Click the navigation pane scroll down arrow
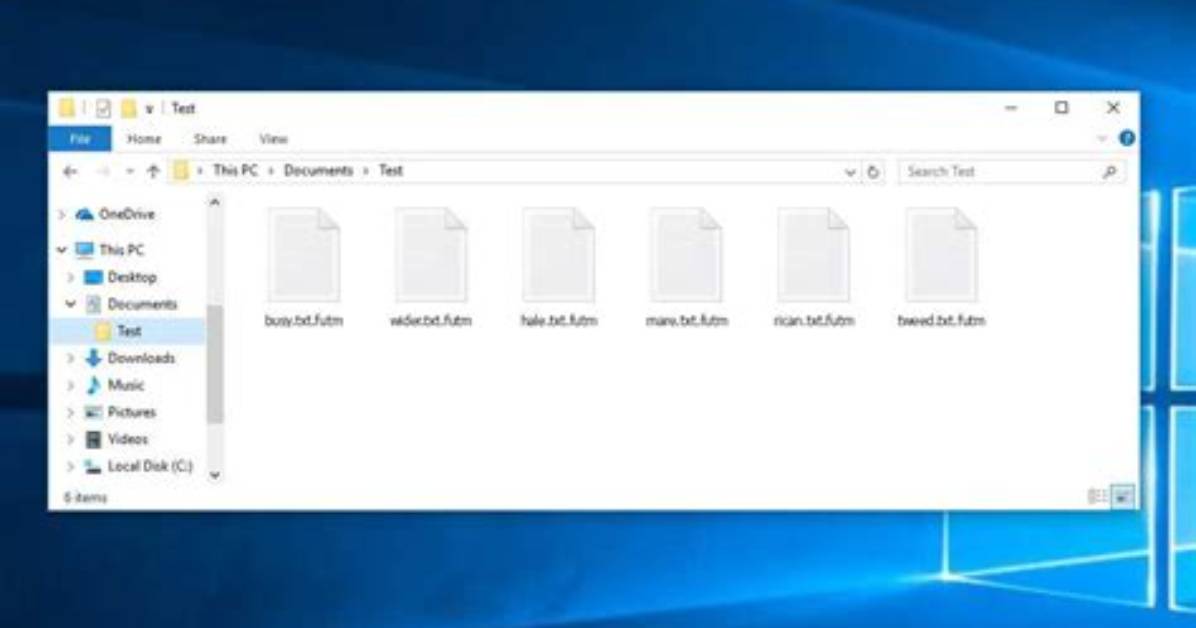This screenshot has height=628, width=1196. coord(215,475)
